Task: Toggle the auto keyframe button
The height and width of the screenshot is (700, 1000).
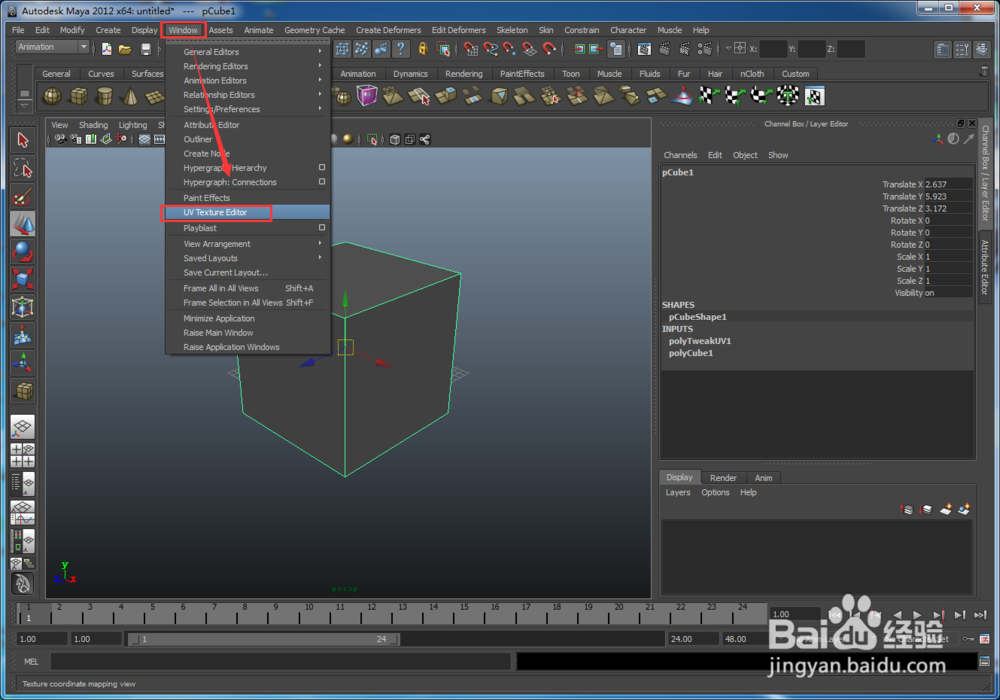Action: [968, 639]
